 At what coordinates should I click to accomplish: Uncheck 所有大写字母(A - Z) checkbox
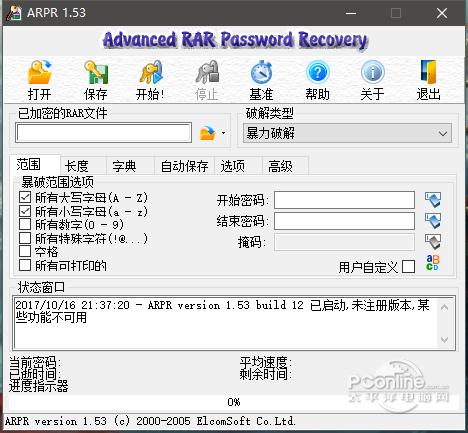pyautogui.click(x=25, y=197)
